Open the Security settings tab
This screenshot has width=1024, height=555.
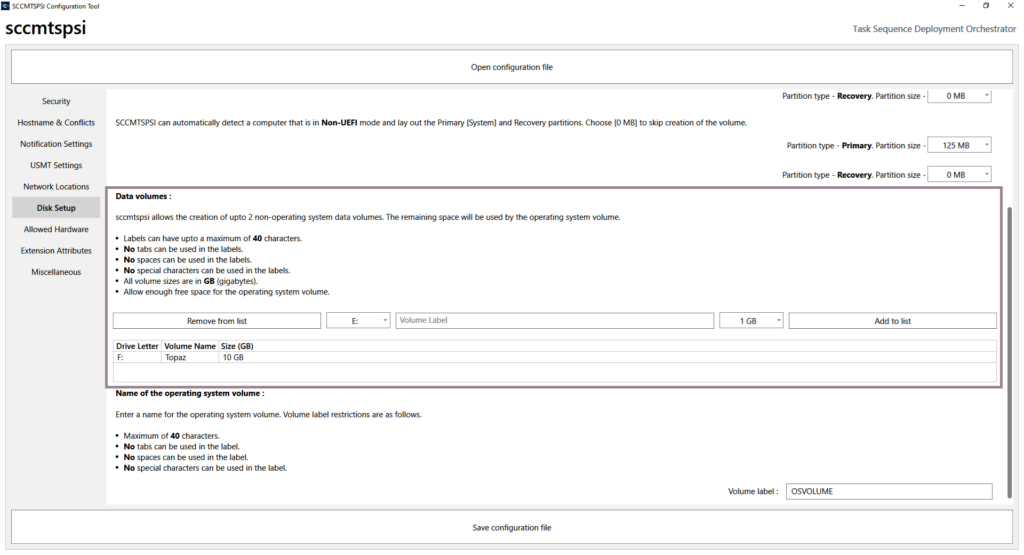click(56, 101)
